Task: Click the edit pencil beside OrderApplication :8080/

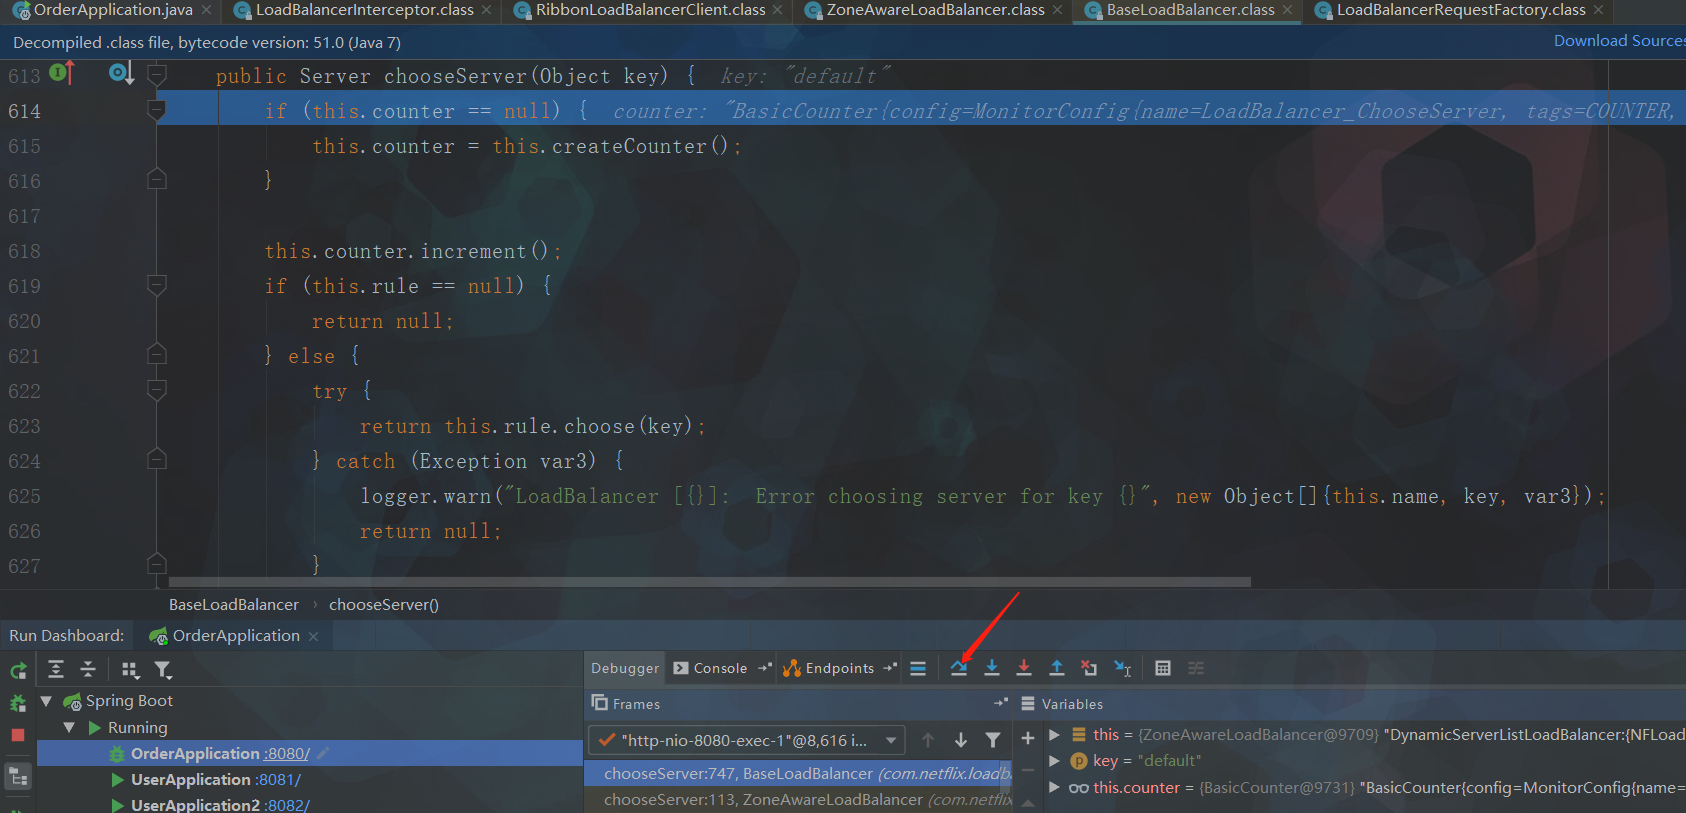Action: (x=323, y=754)
